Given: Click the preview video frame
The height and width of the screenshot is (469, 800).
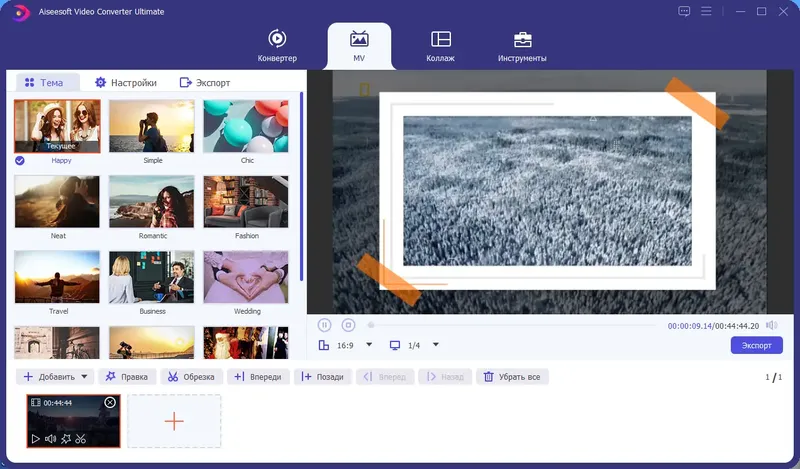Looking at the screenshot, I should pos(549,191).
